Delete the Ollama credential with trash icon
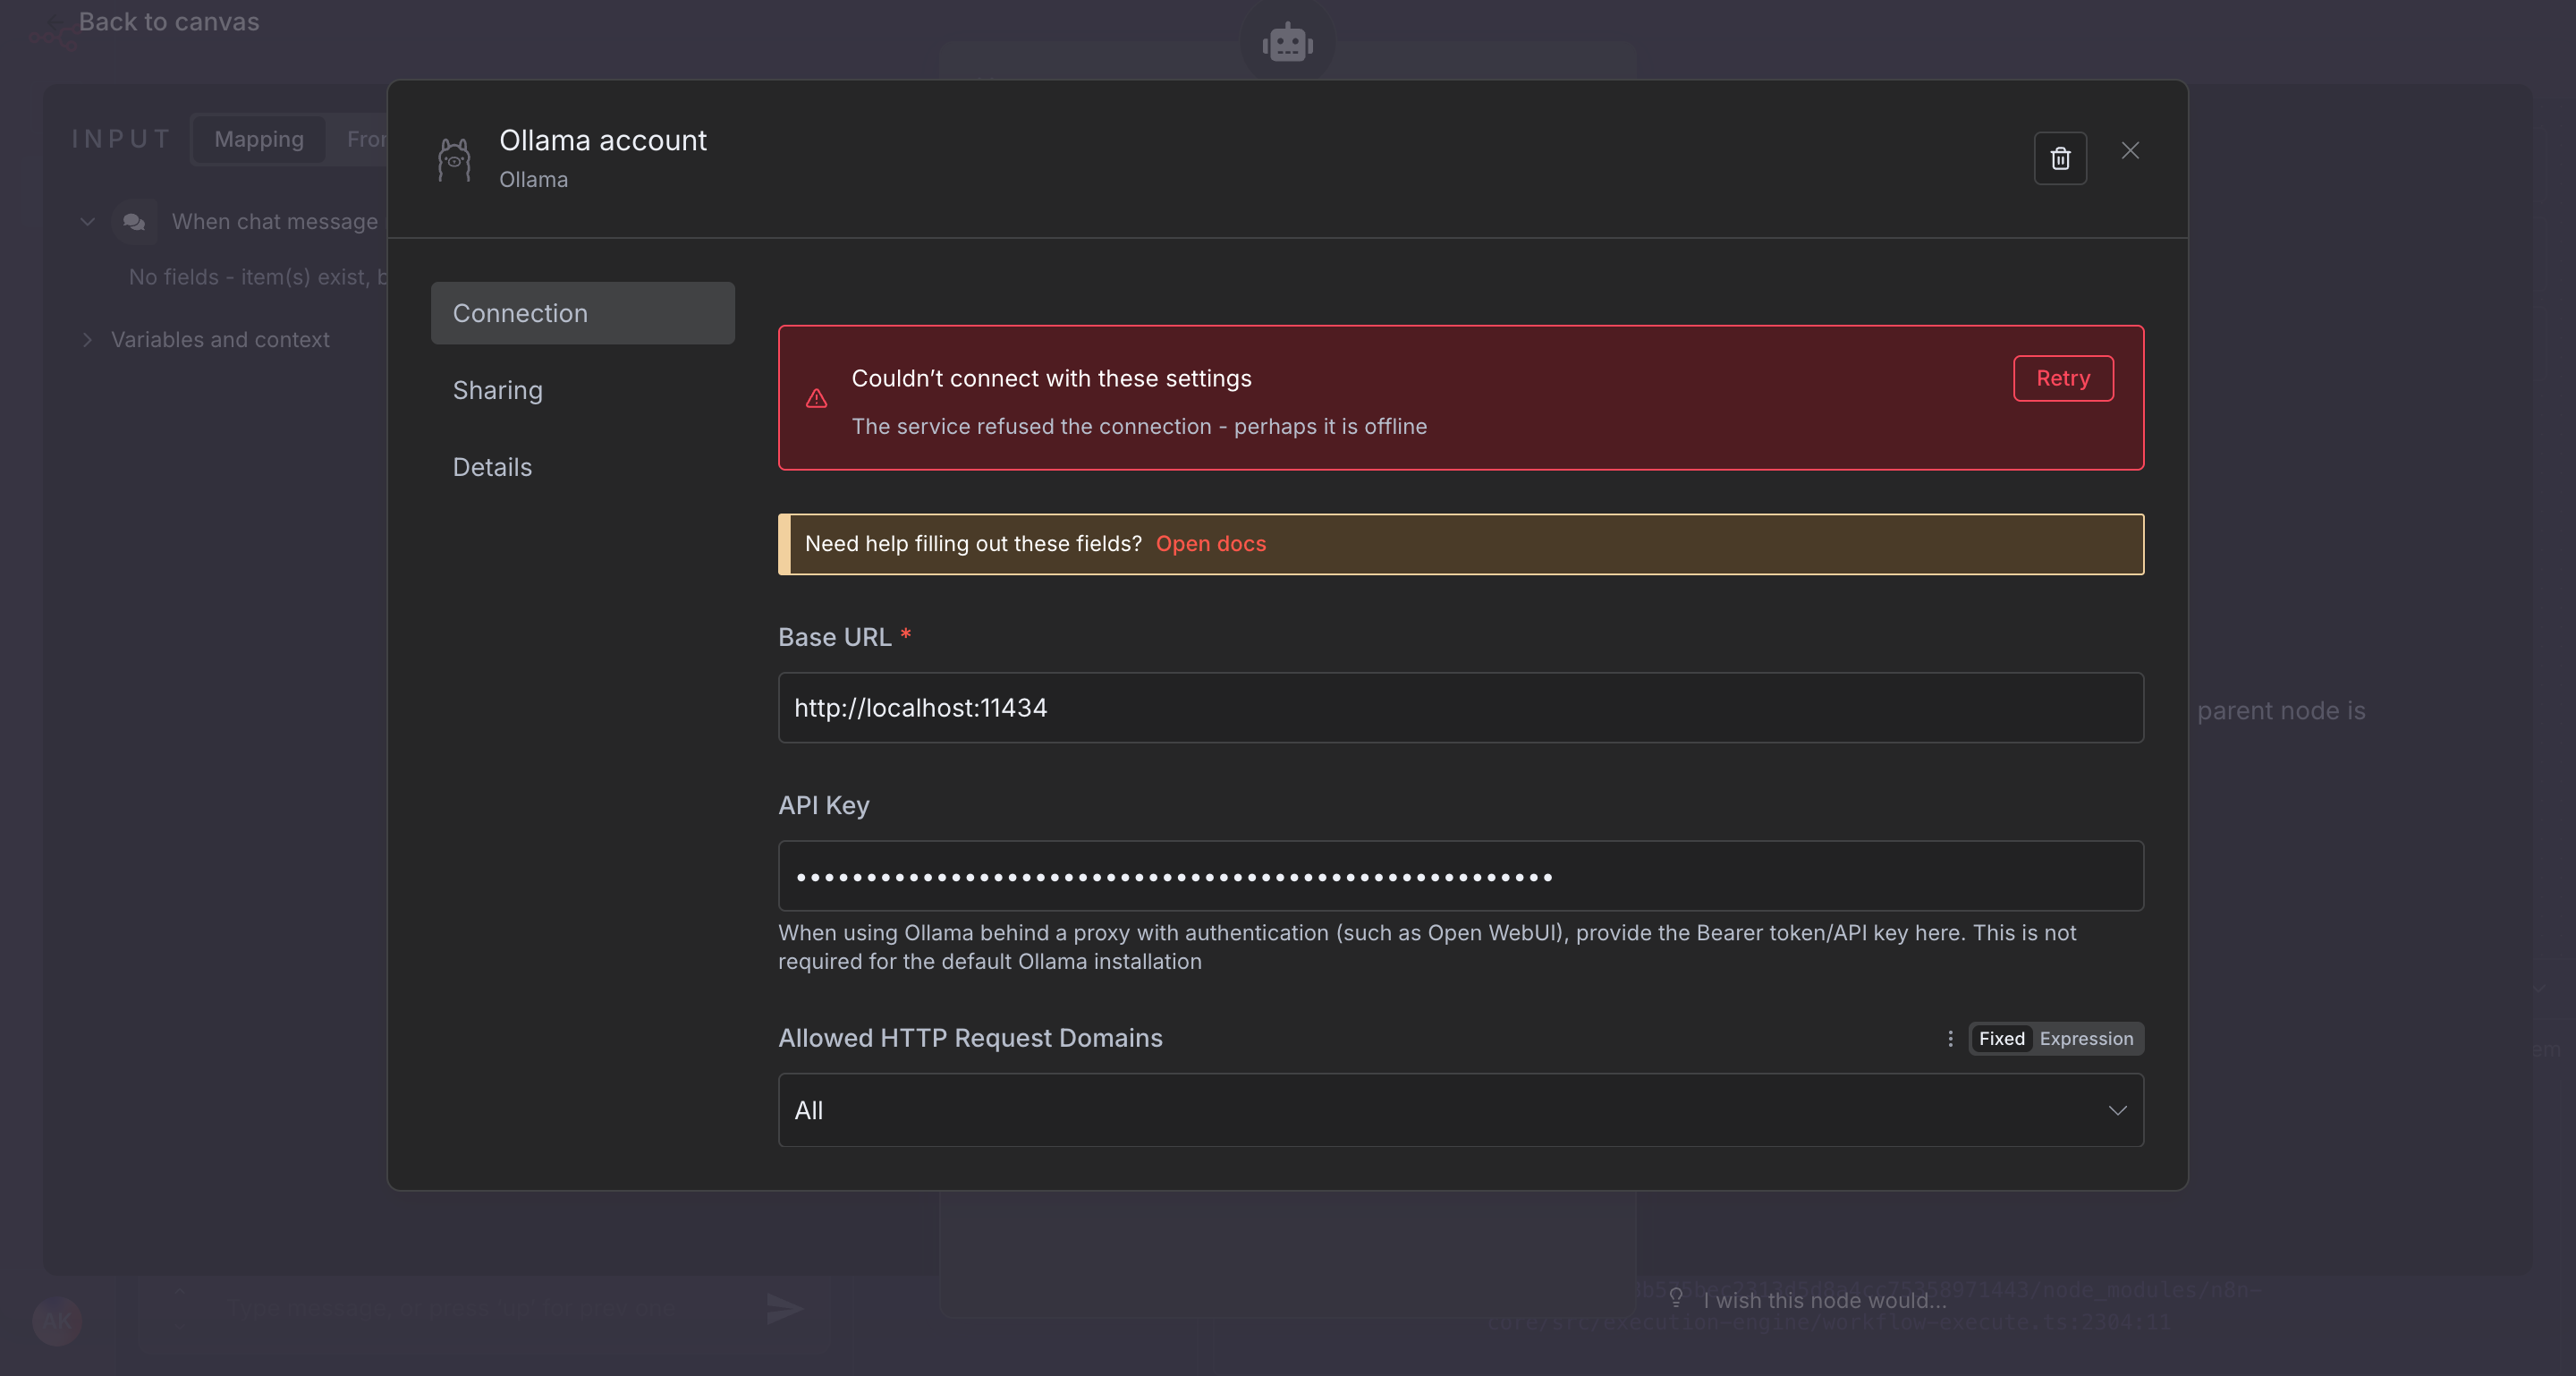Image resolution: width=2576 pixels, height=1376 pixels. (2060, 158)
